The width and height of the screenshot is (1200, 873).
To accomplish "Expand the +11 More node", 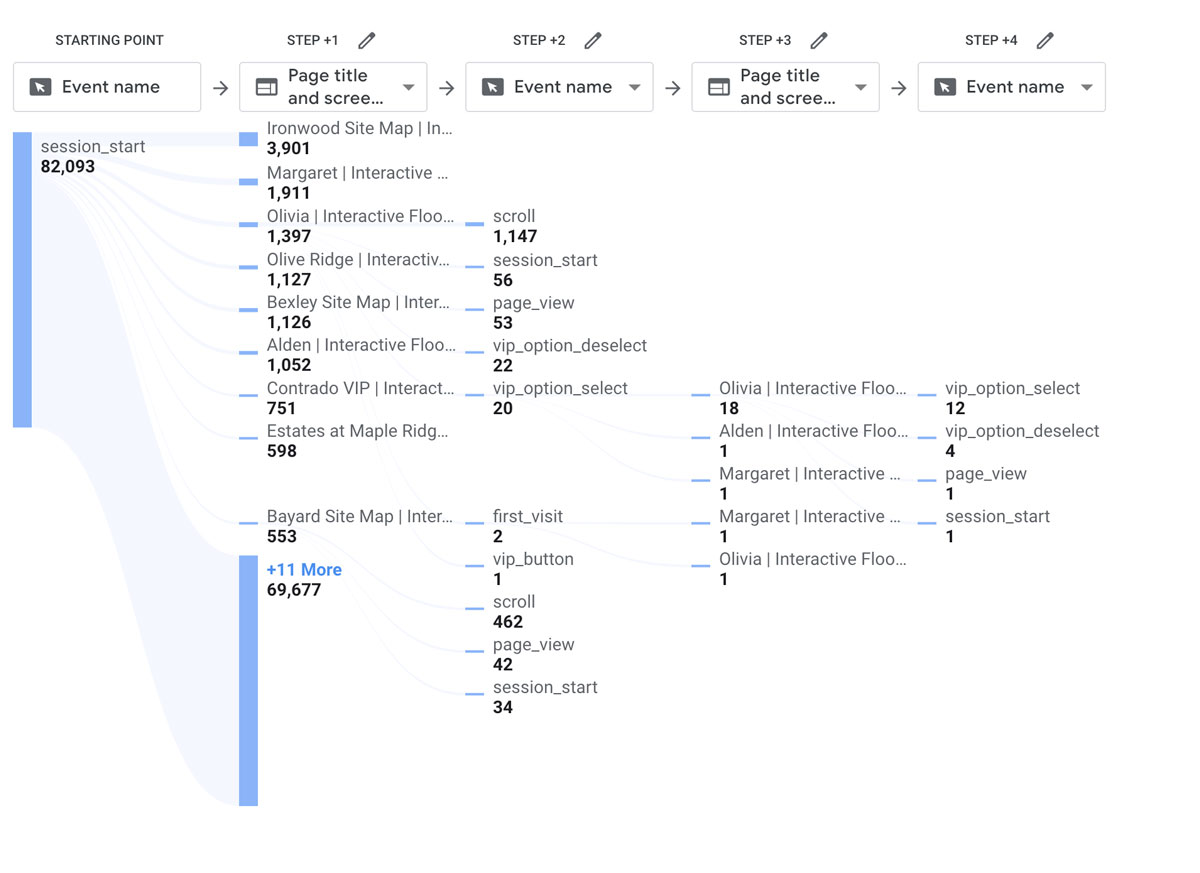I will coord(304,570).
